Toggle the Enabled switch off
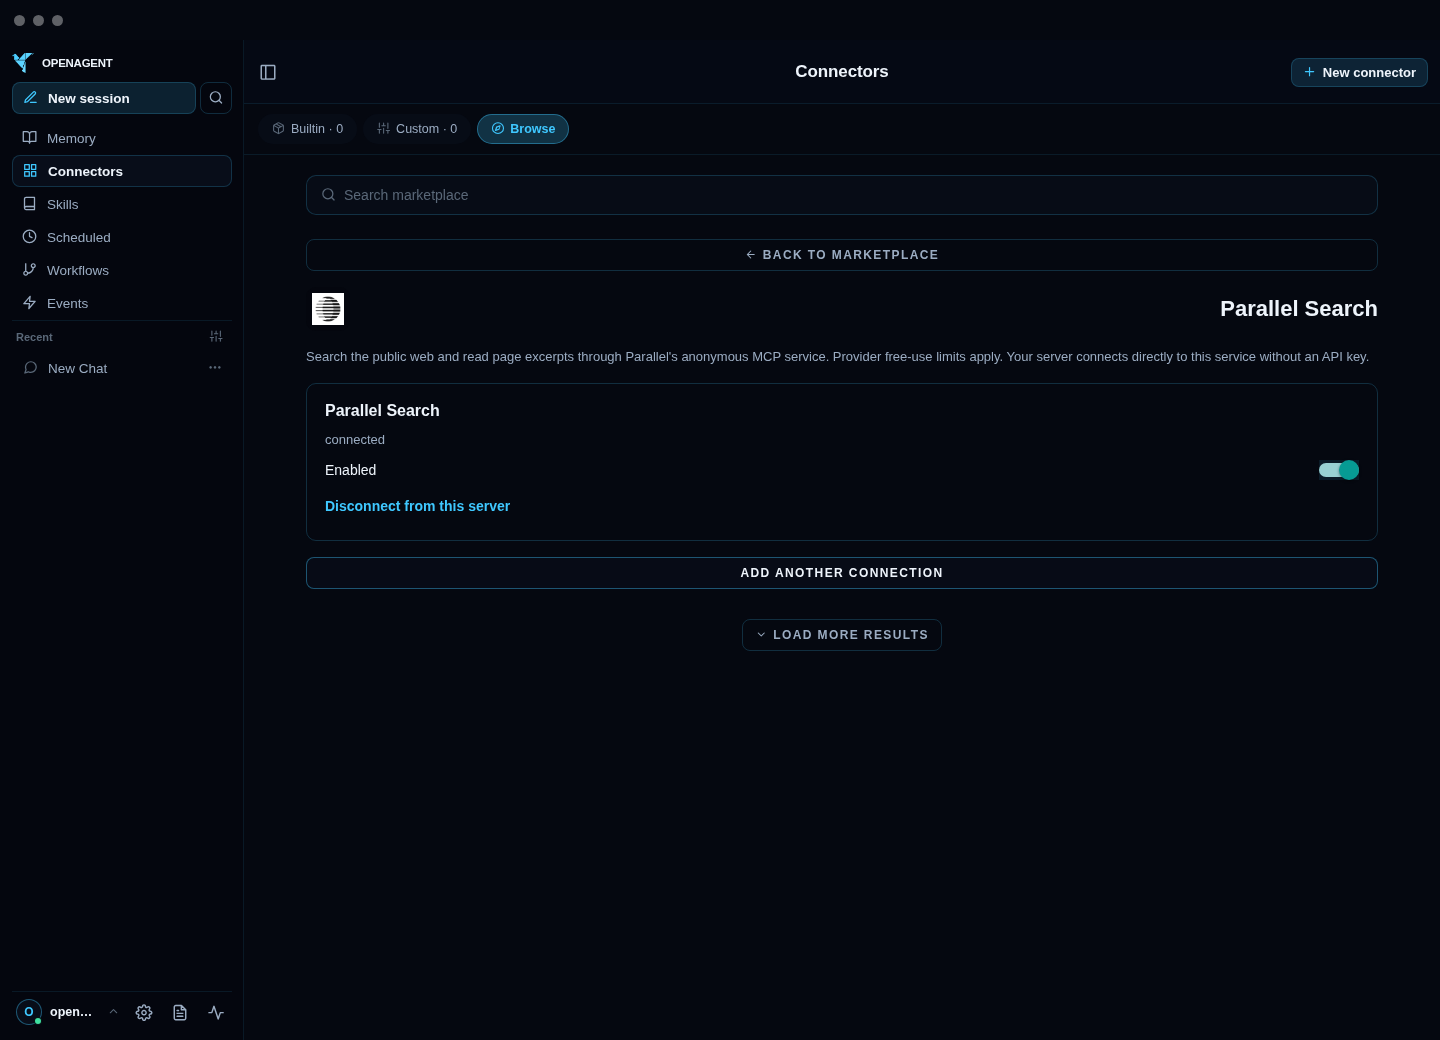Viewport: 1440px width, 1040px height. tap(1338, 470)
